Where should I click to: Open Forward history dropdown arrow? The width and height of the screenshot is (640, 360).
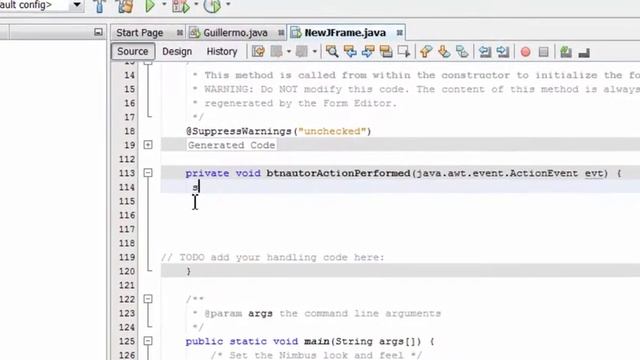[x=314, y=52]
